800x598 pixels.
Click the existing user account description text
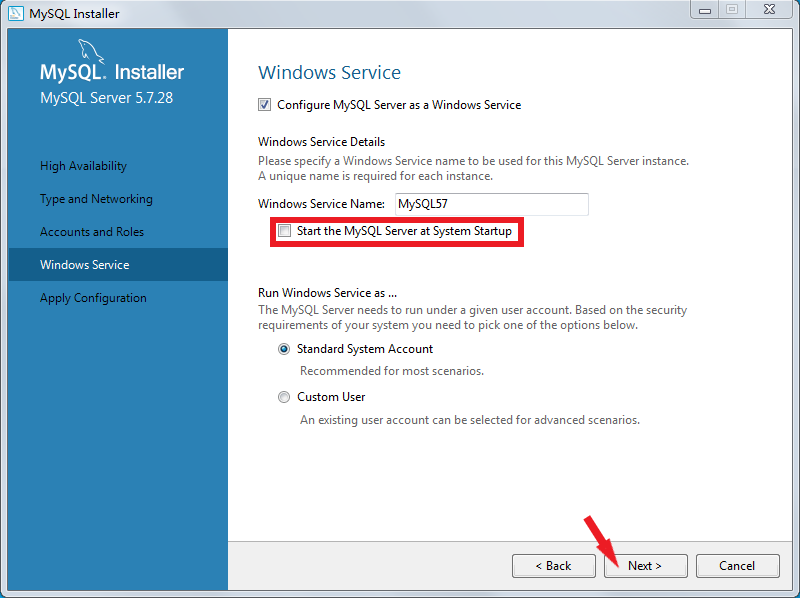click(470, 420)
